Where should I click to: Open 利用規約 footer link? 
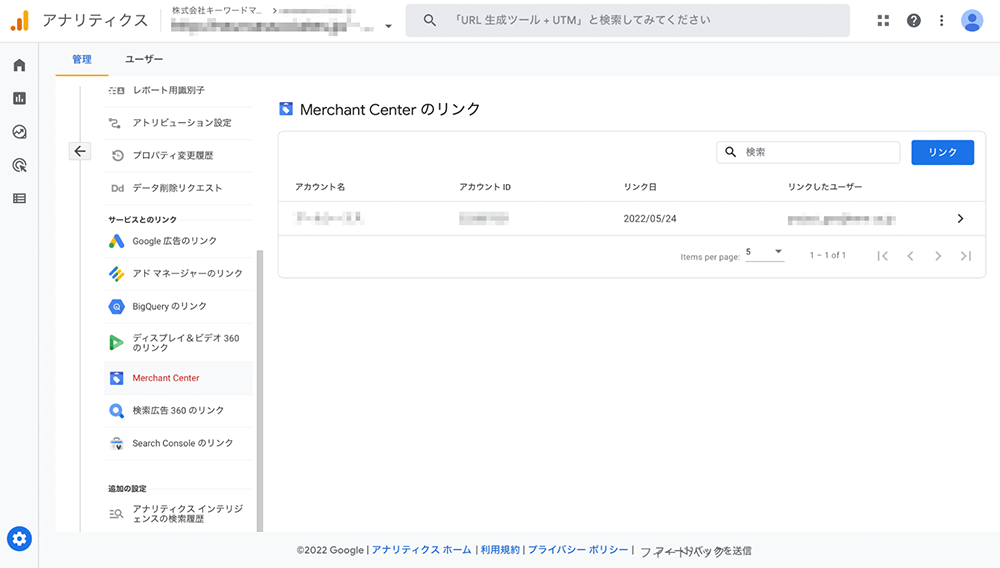(500, 550)
